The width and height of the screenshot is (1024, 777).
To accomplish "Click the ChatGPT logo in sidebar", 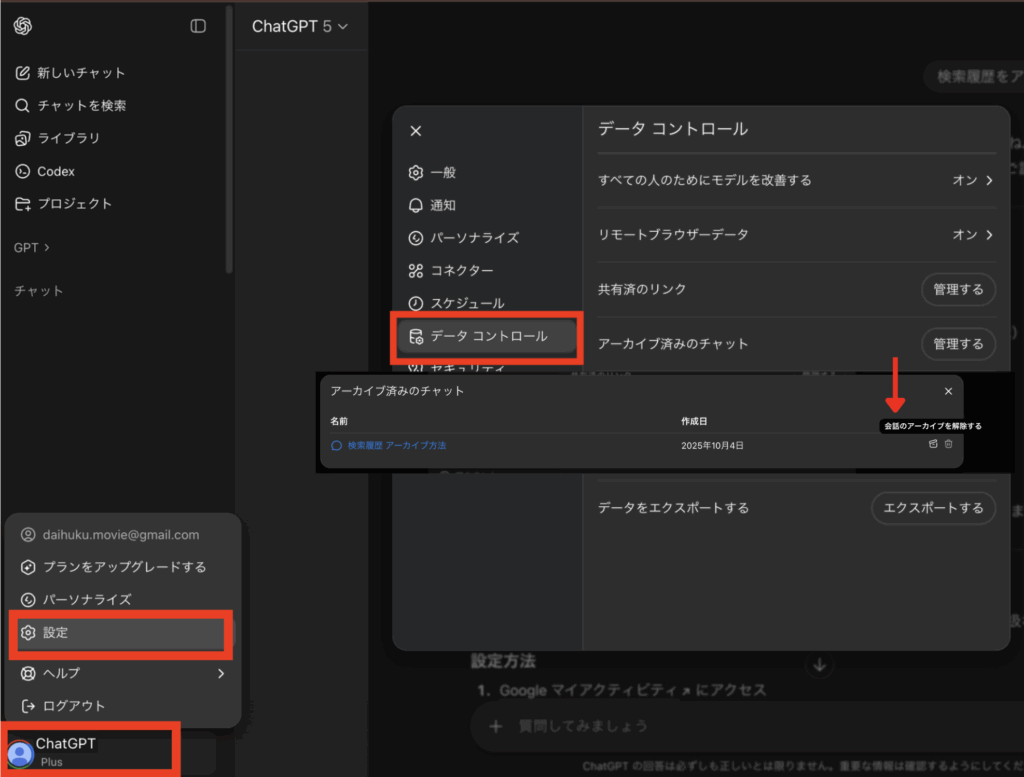I will [x=23, y=26].
